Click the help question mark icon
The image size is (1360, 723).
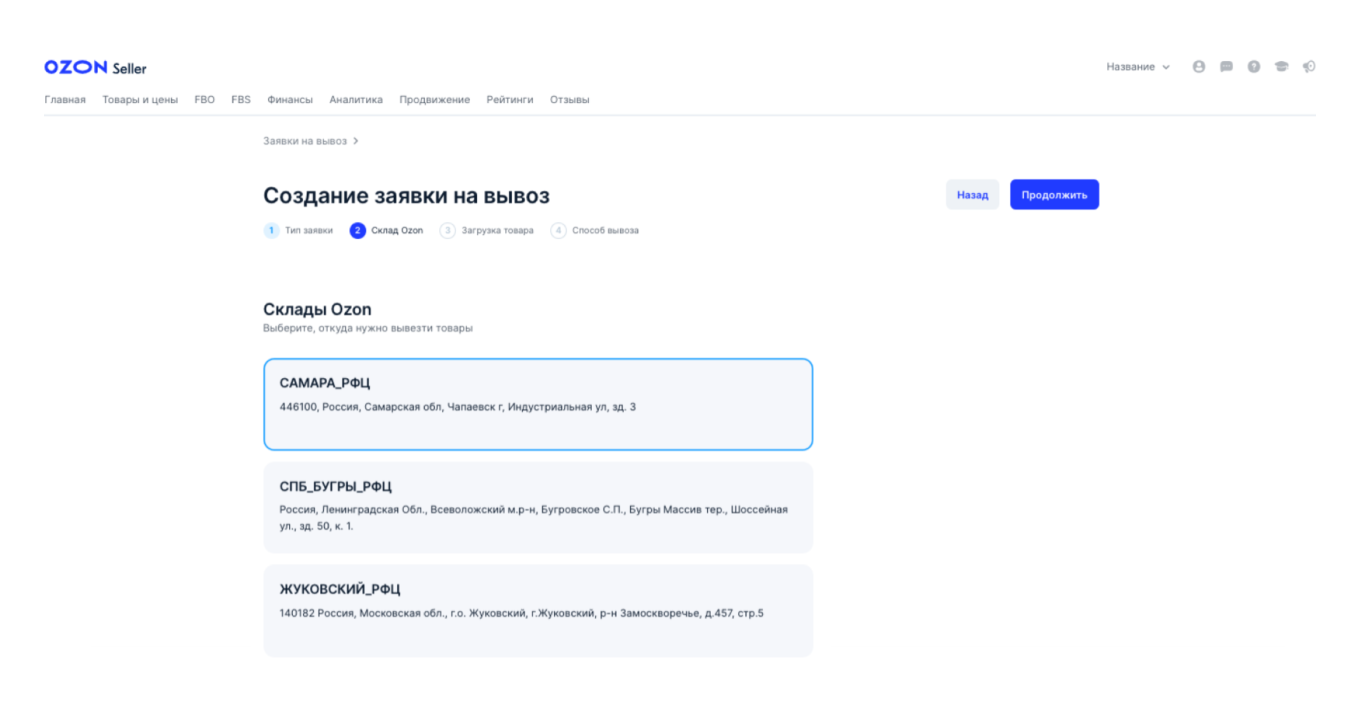[1253, 67]
